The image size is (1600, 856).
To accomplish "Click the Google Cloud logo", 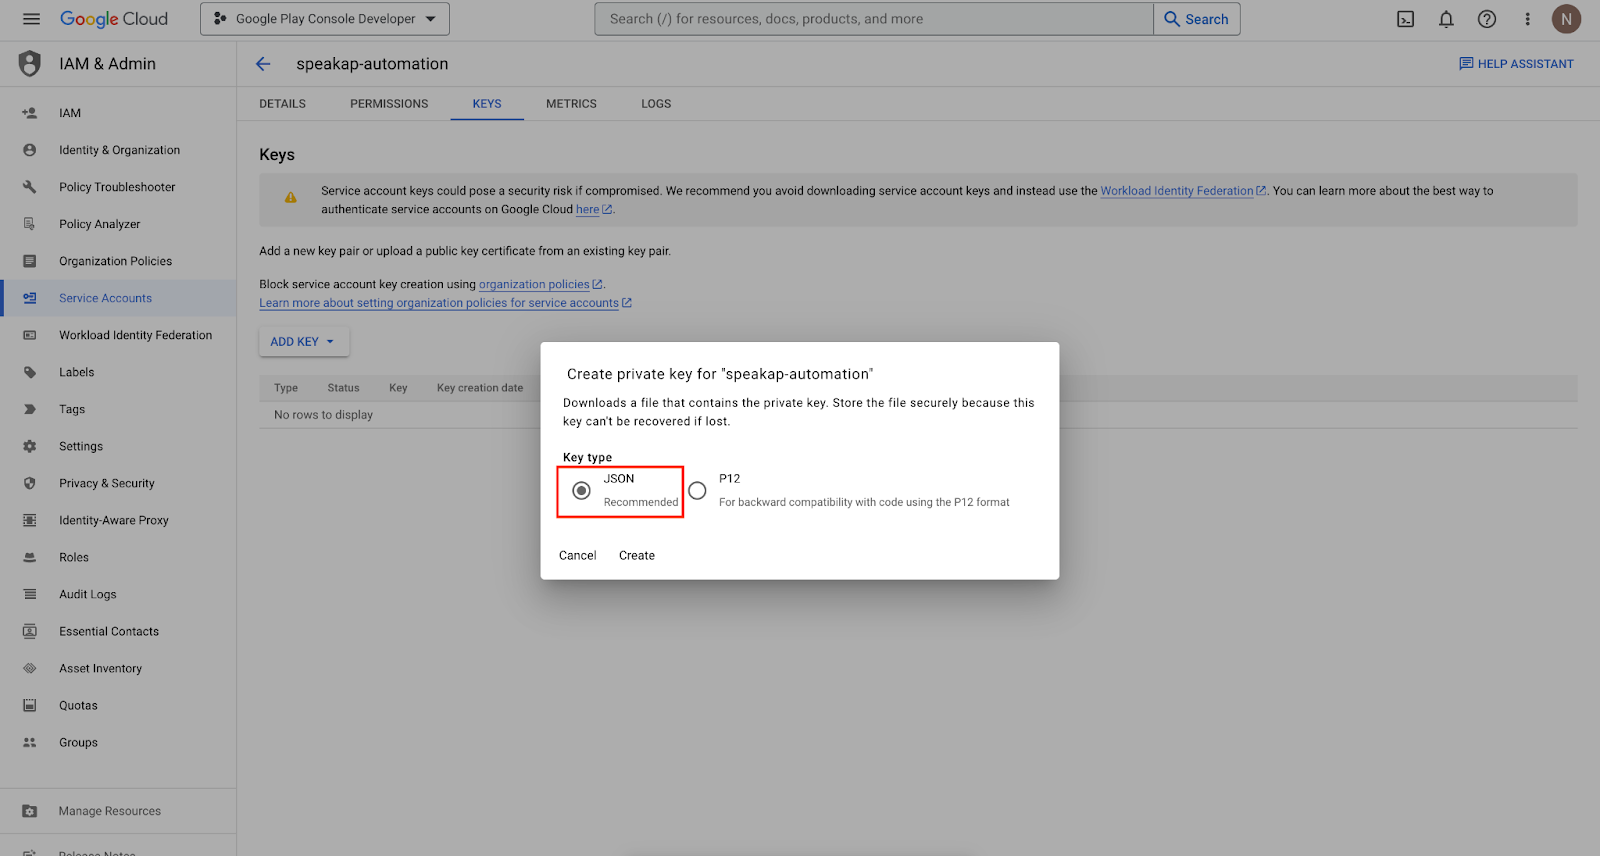I will [114, 19].
